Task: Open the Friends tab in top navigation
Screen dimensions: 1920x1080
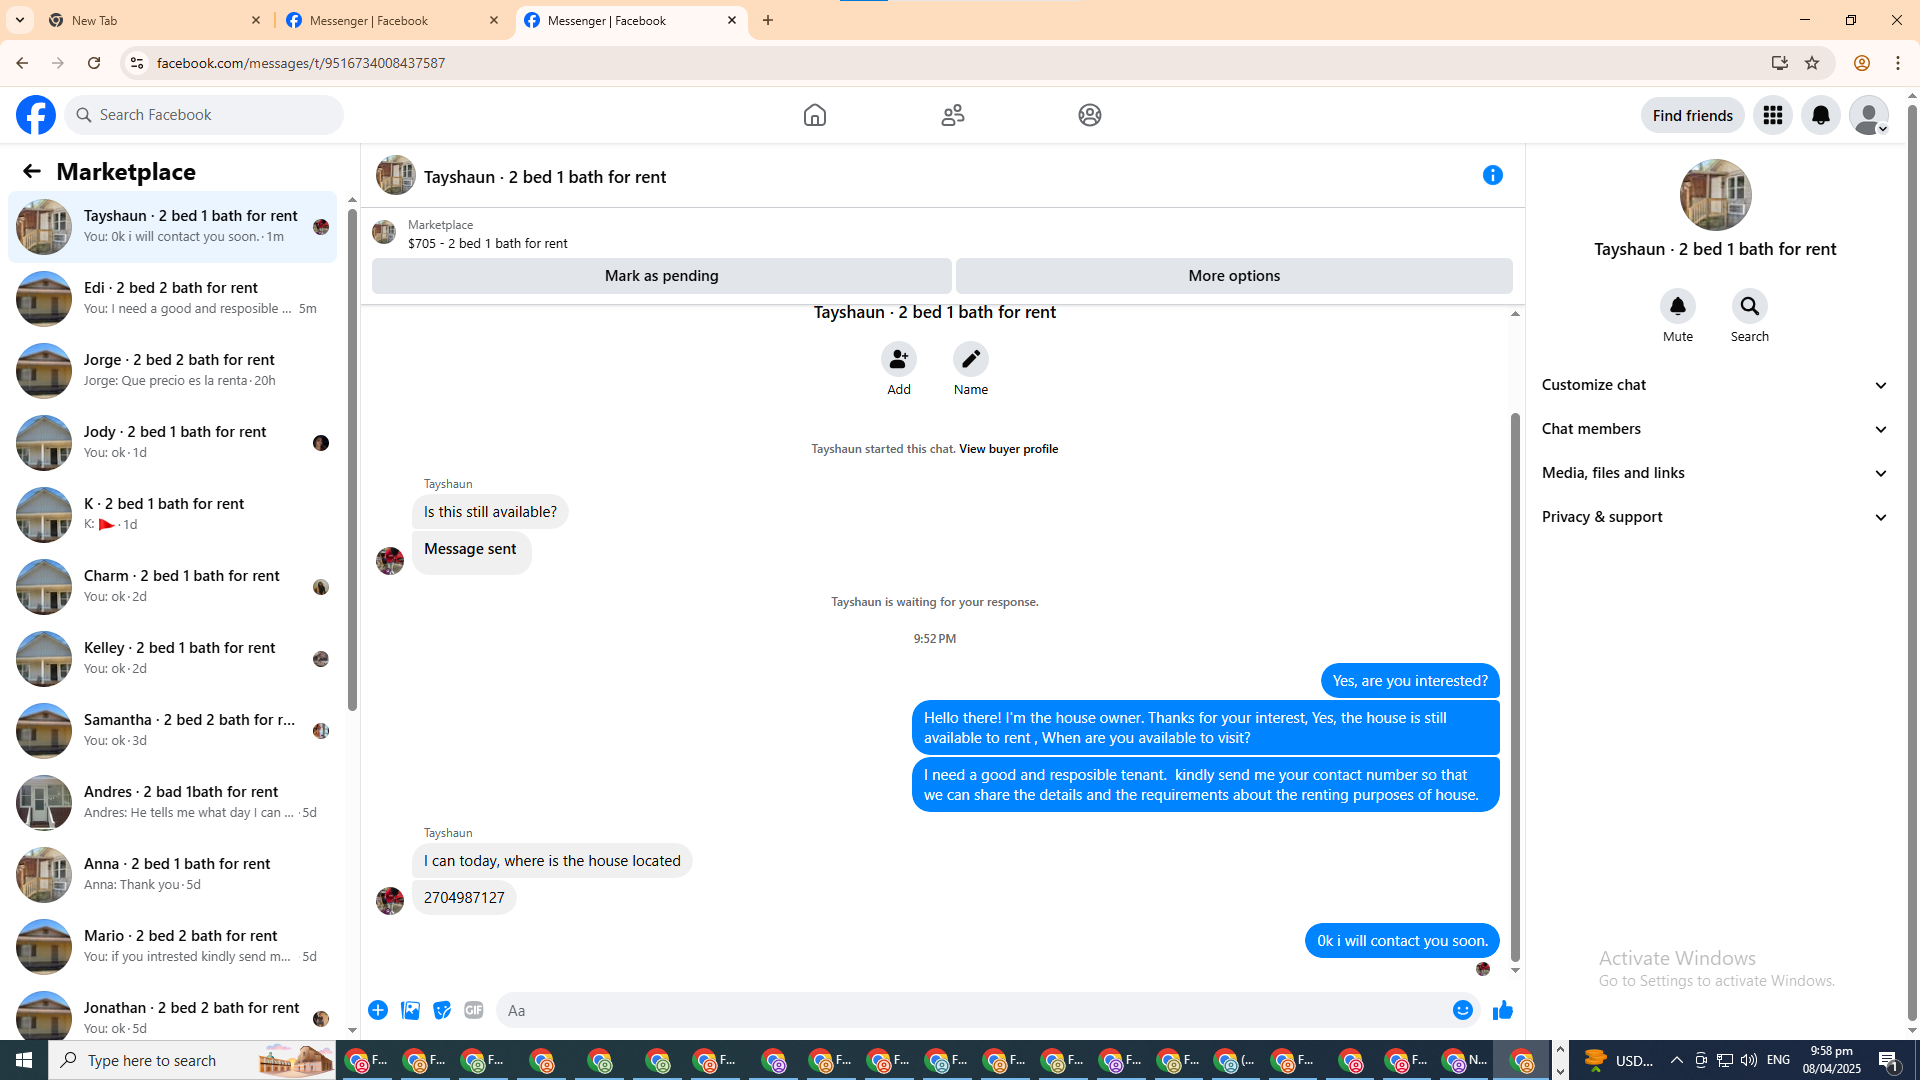Action: tap(952, 115)
